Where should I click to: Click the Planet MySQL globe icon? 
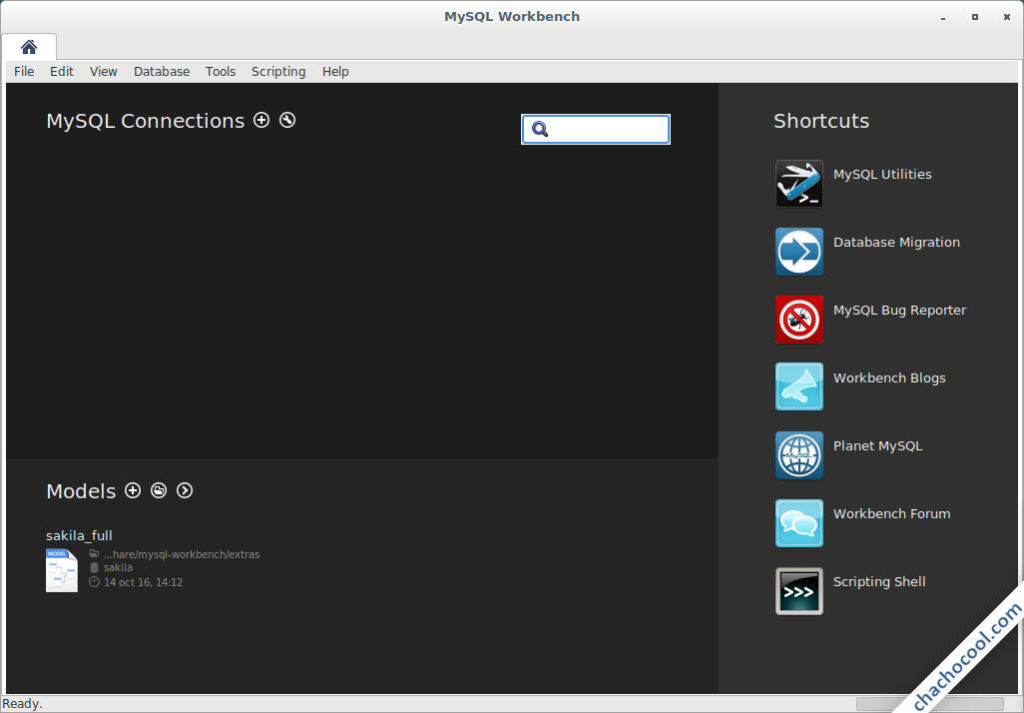[799, 455]
